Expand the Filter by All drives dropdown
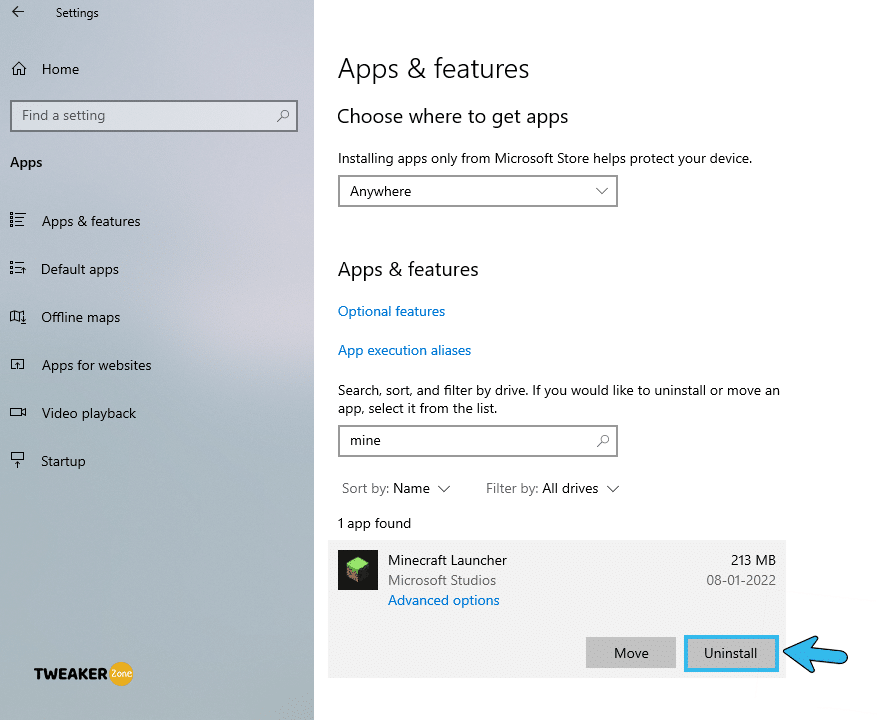883x720 pixels. (552, 488)
